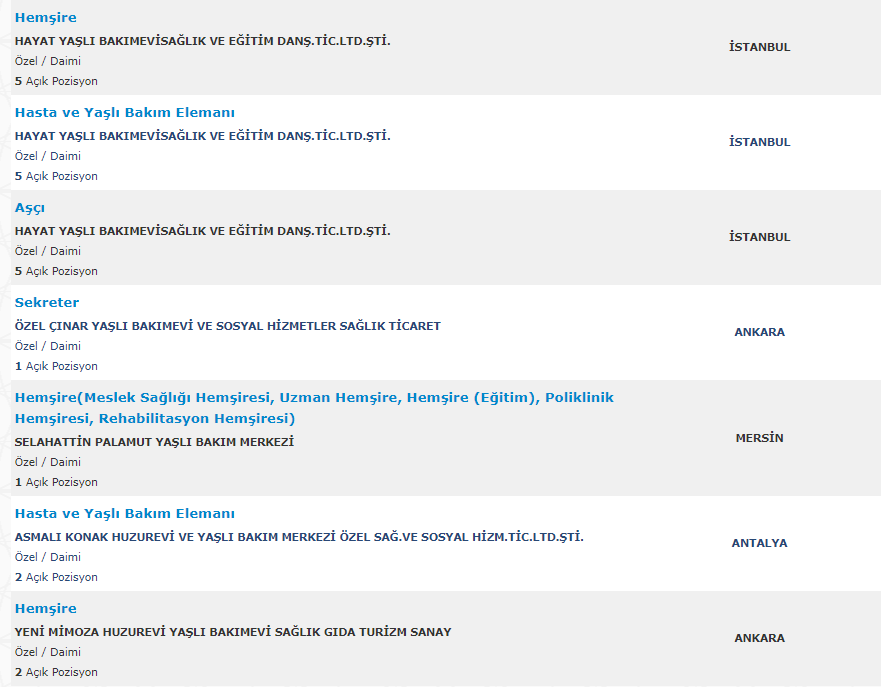Image resolution: width=881 pixels, height=687 pixels.
Task: Click İSTANBUL location of Aşçı listing
Action: click(759, 237)
